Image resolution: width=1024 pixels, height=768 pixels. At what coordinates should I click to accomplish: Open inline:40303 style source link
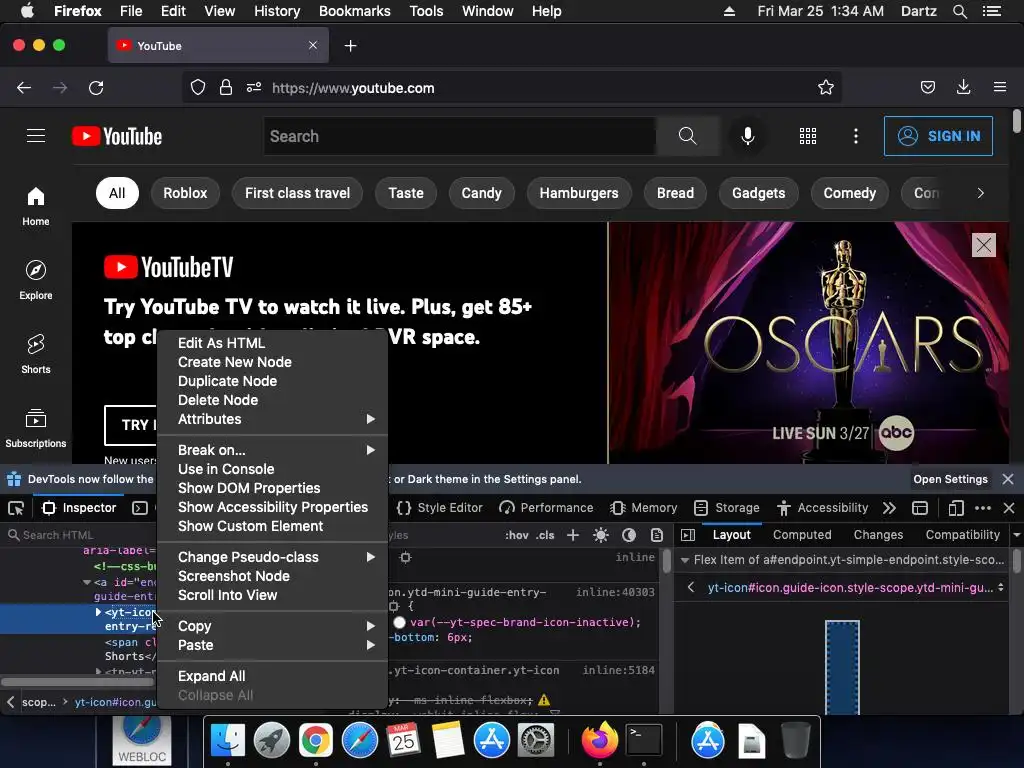615,592
